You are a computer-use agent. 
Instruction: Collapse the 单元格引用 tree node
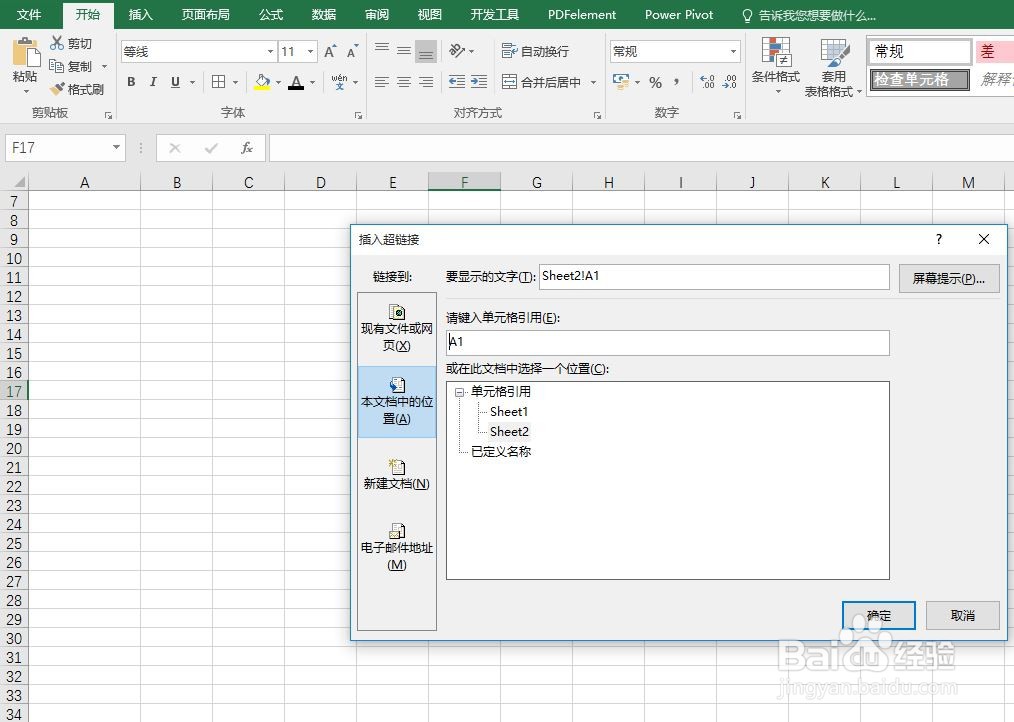[x=459, y=392]
